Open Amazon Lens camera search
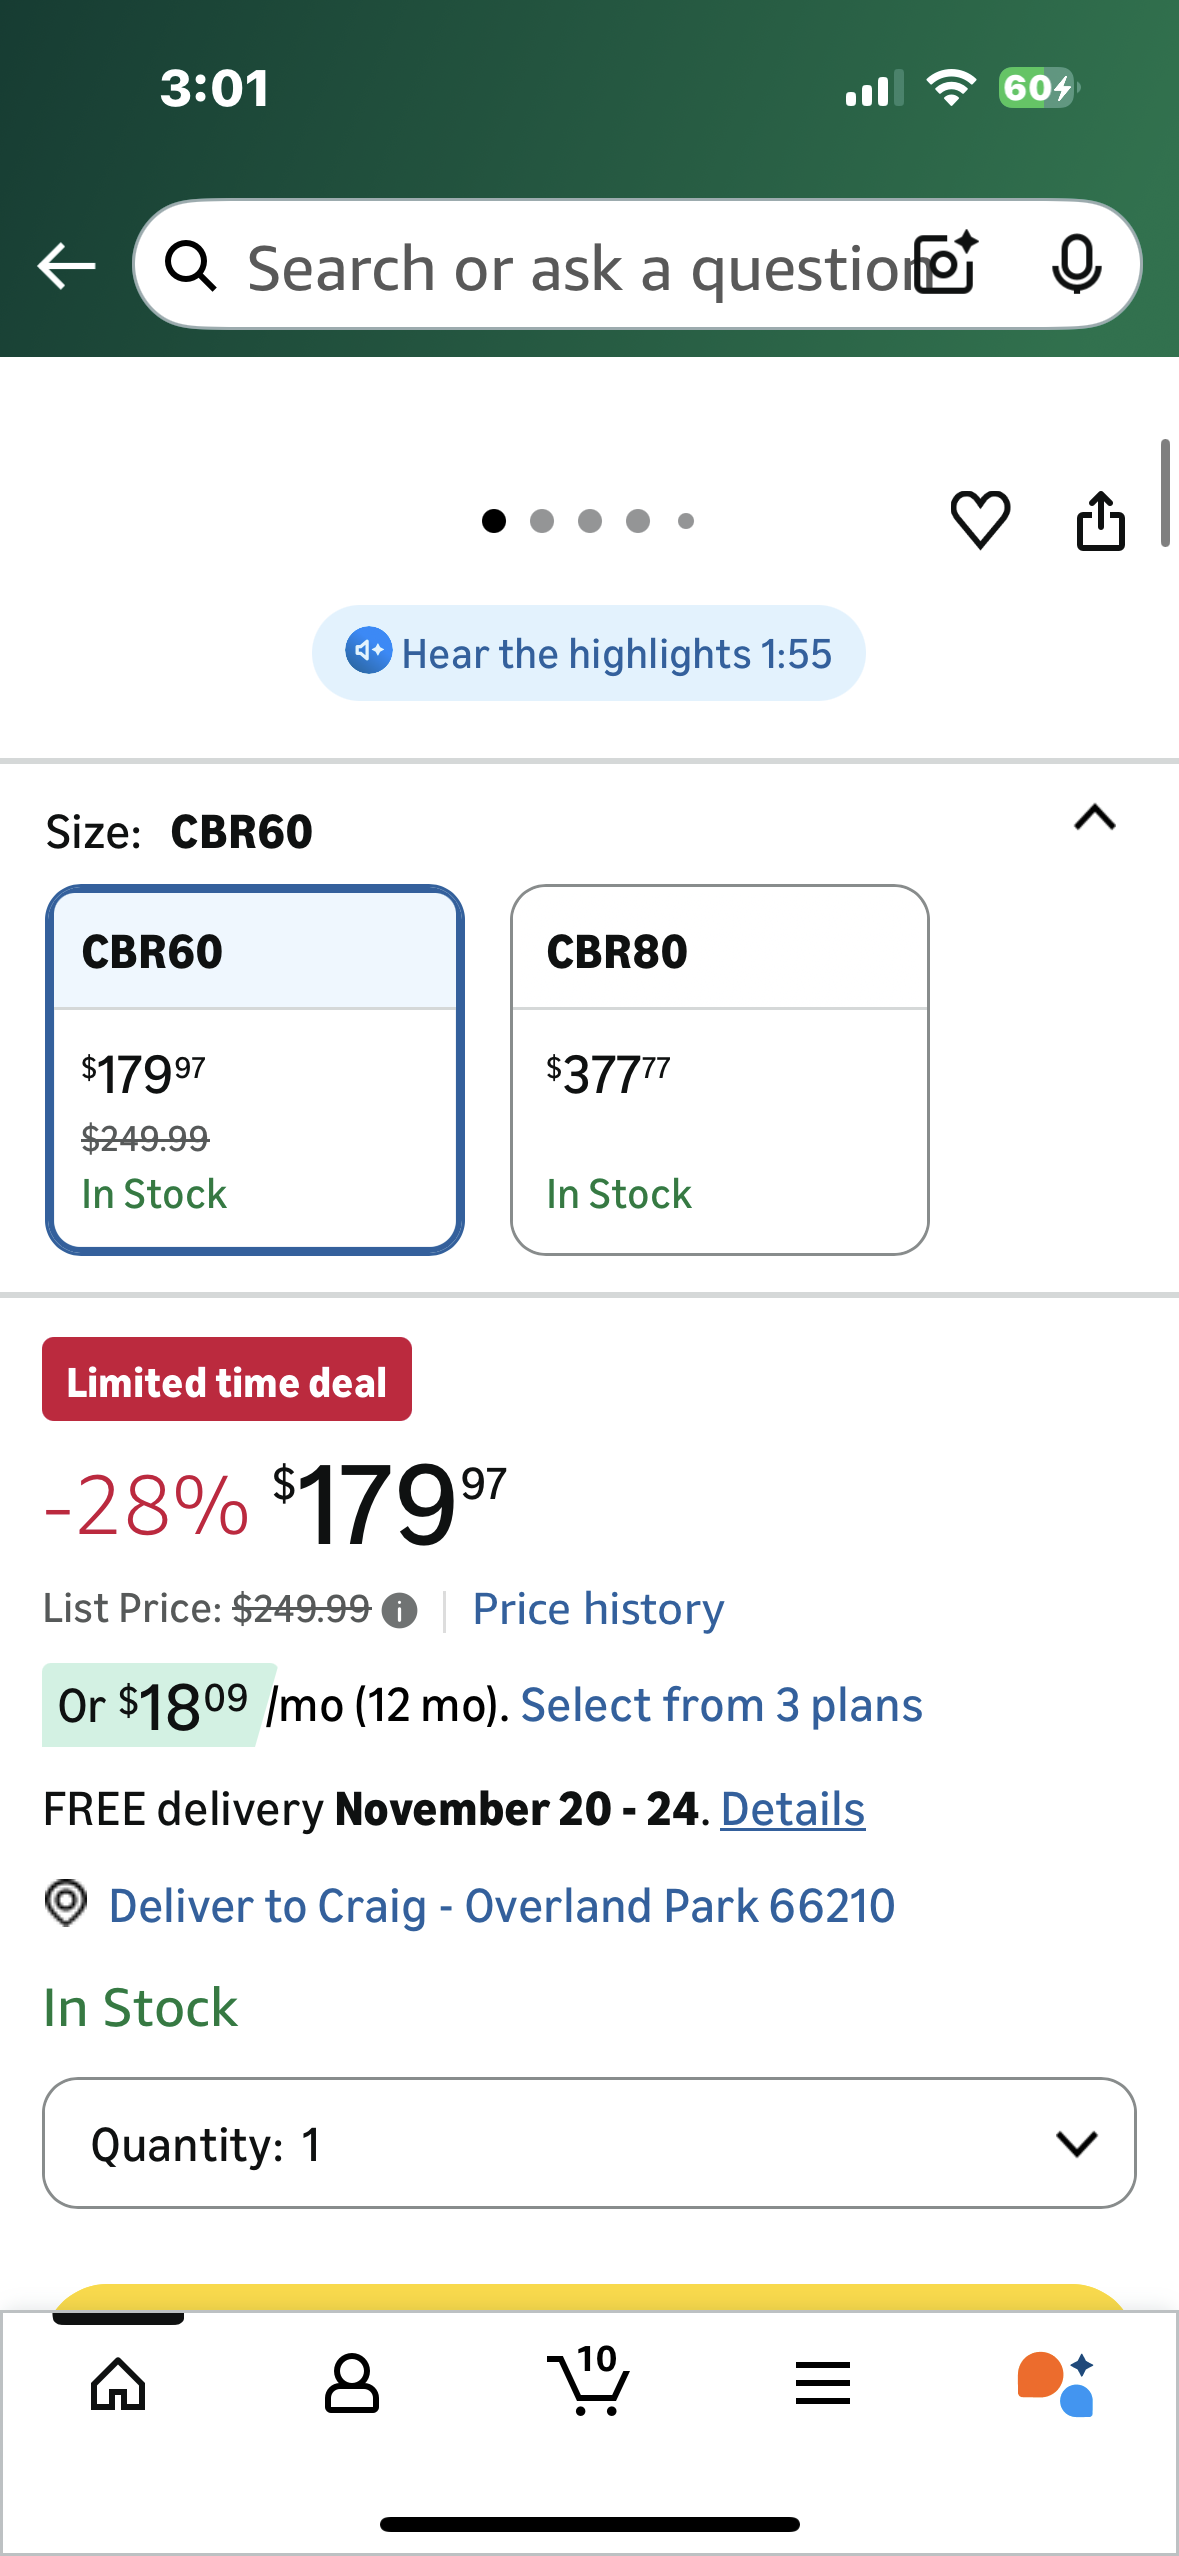This screenshot has height=2556, width=1179. (x=941, y=265)
